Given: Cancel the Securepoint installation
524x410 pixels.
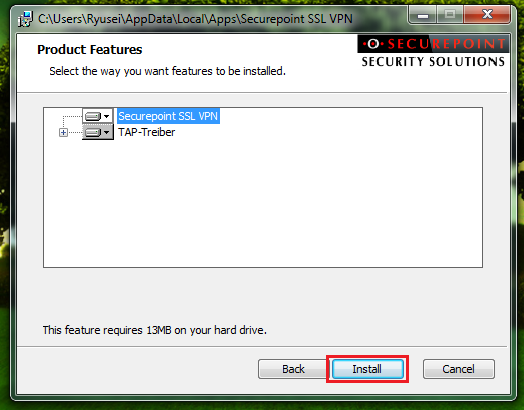Looking at the screenshot, I should pos(458,369).
